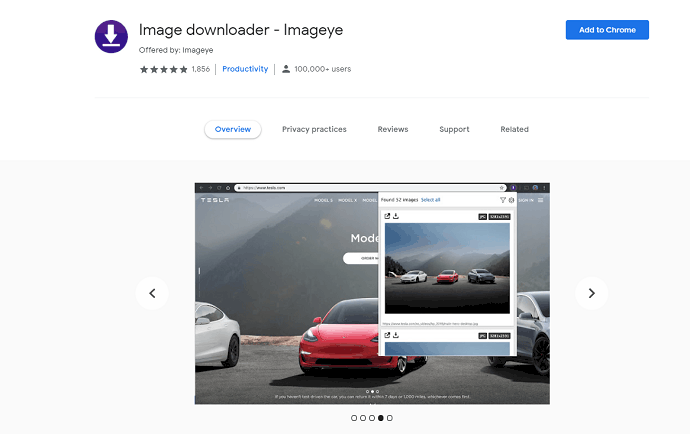Open the Productivity category link
The width and height of the screenshot is (690, 434).
[x=245, y=69]
